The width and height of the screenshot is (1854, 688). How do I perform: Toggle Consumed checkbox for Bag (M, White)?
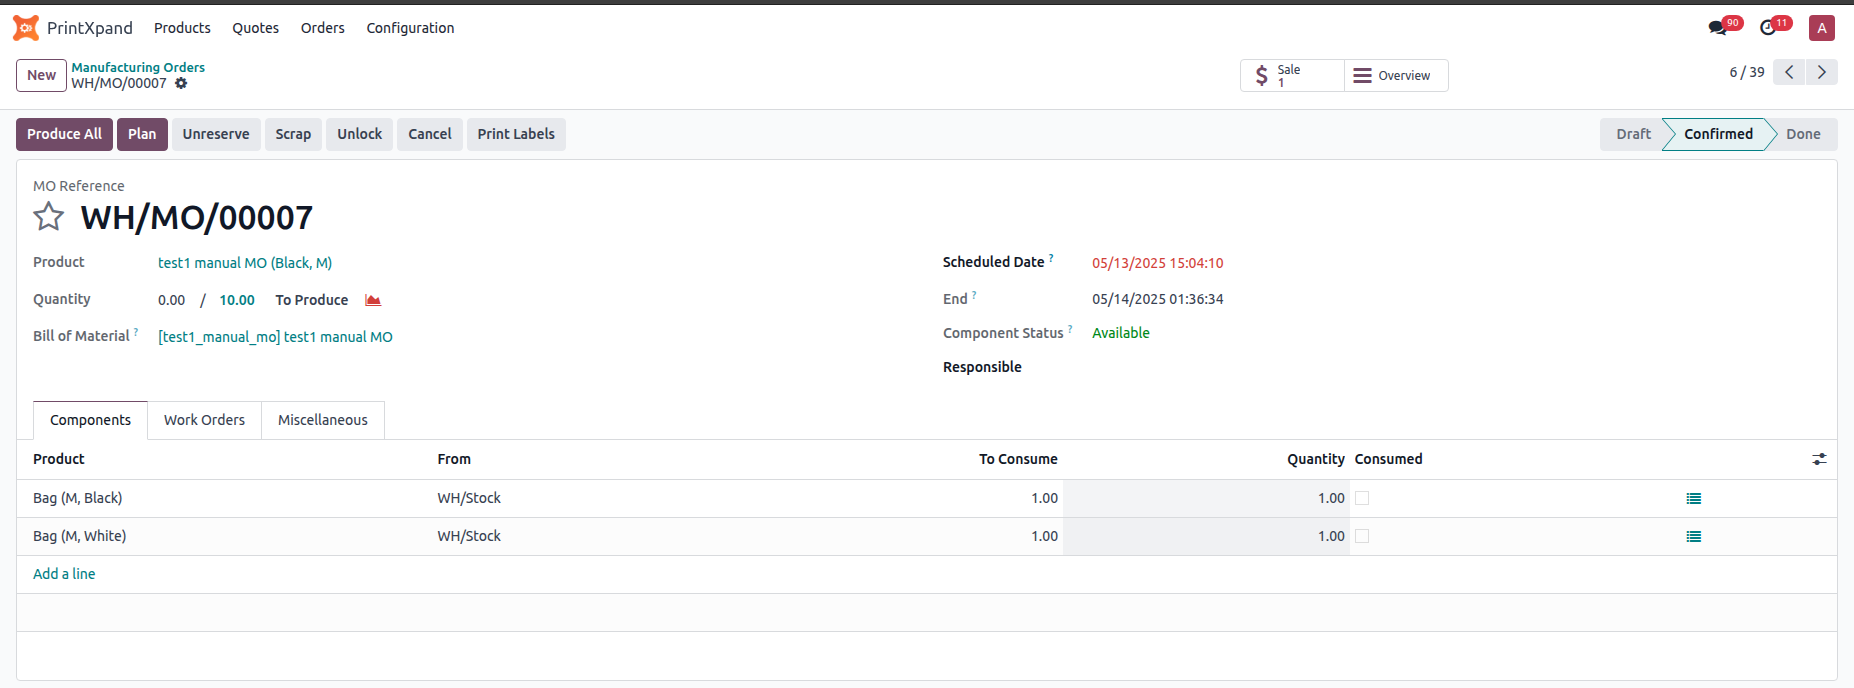tap(1362, 536)
